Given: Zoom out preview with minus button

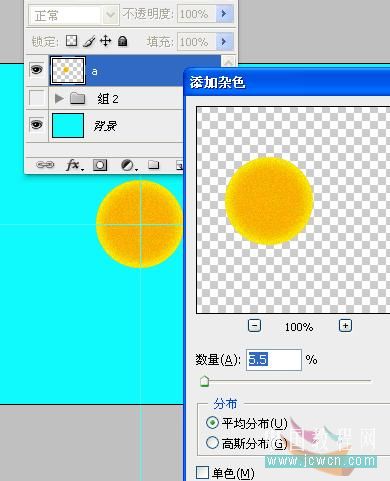Looking at the screenshot, I should pyautogui.click(x=254, y=326).
